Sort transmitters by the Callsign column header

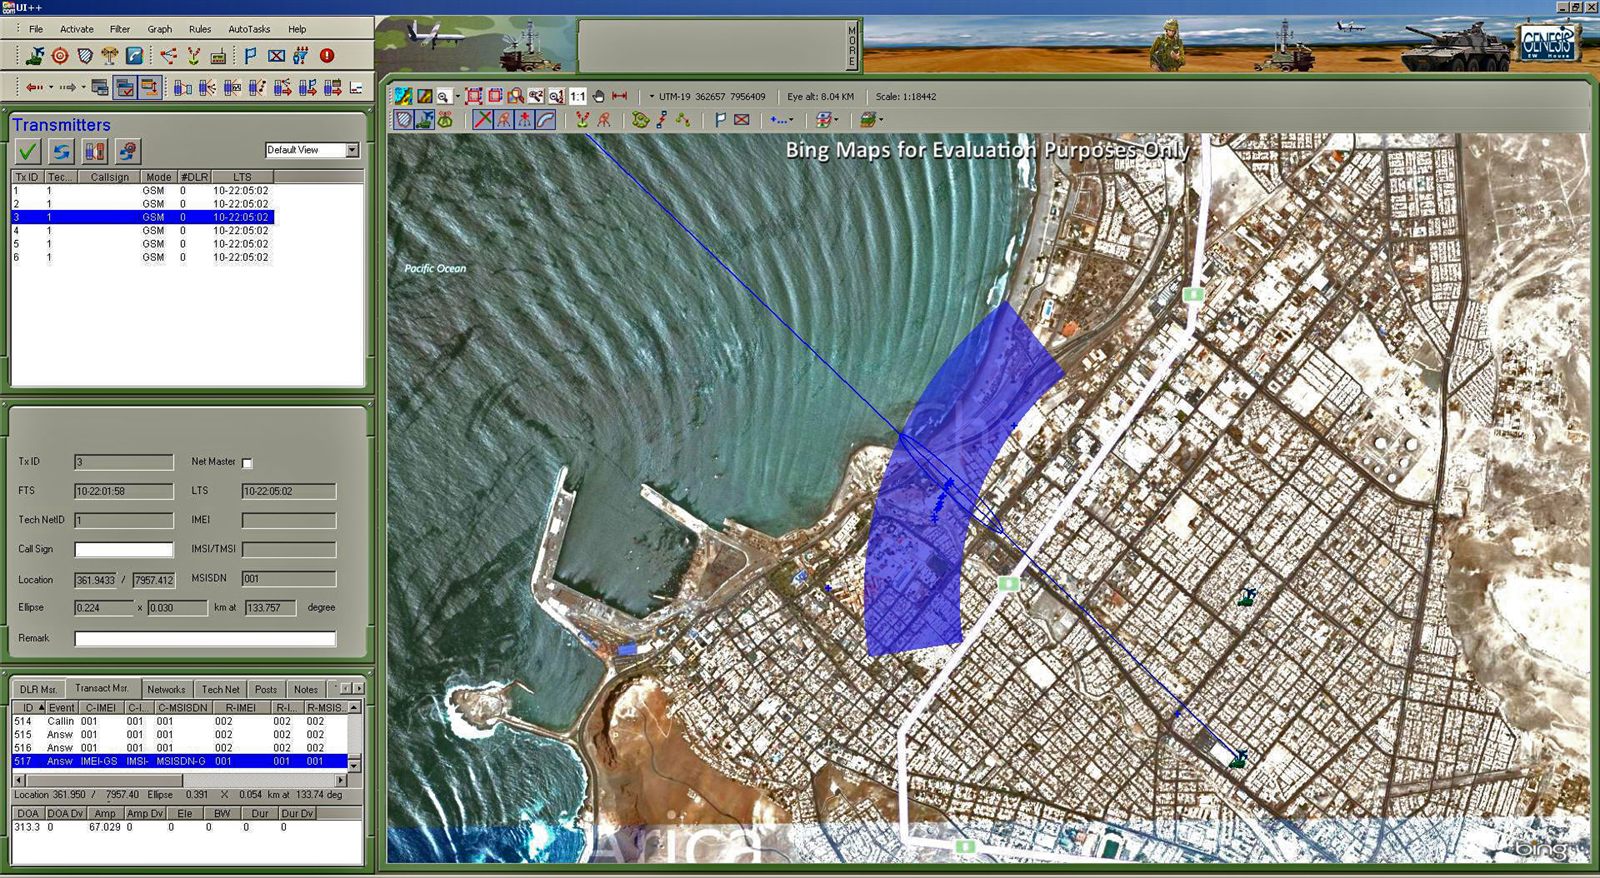110,177
